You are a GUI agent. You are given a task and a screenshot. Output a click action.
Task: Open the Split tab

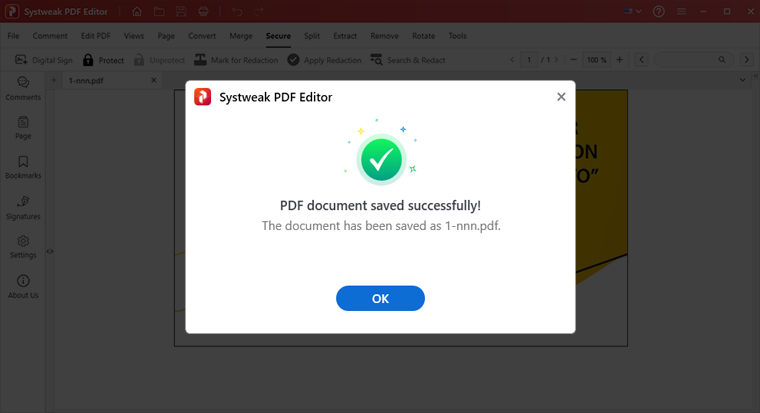312,36
